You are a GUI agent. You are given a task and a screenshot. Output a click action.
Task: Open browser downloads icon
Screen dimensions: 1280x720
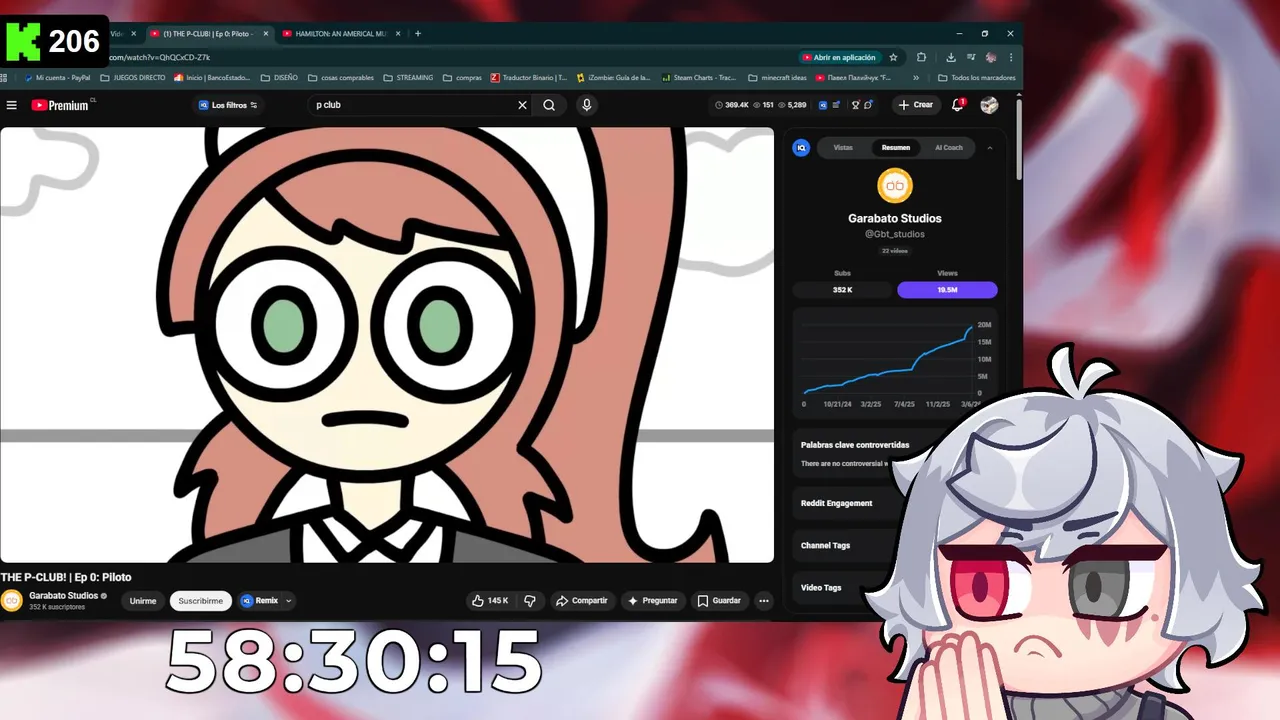click(951, 58)
